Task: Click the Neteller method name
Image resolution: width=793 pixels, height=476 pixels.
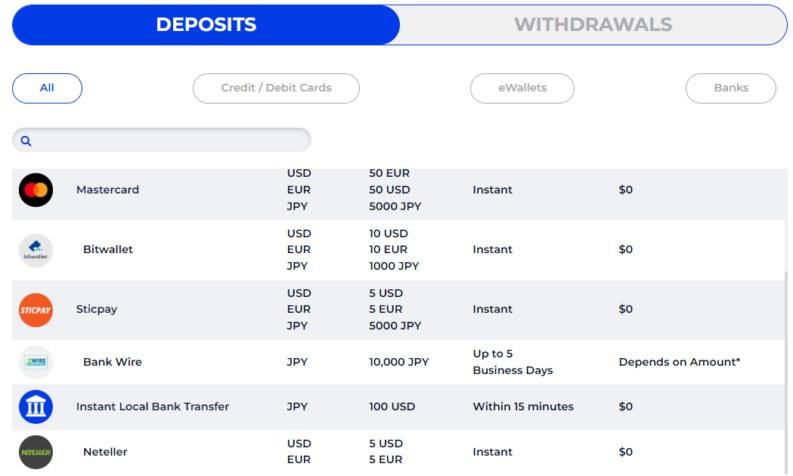Action: 105,452
